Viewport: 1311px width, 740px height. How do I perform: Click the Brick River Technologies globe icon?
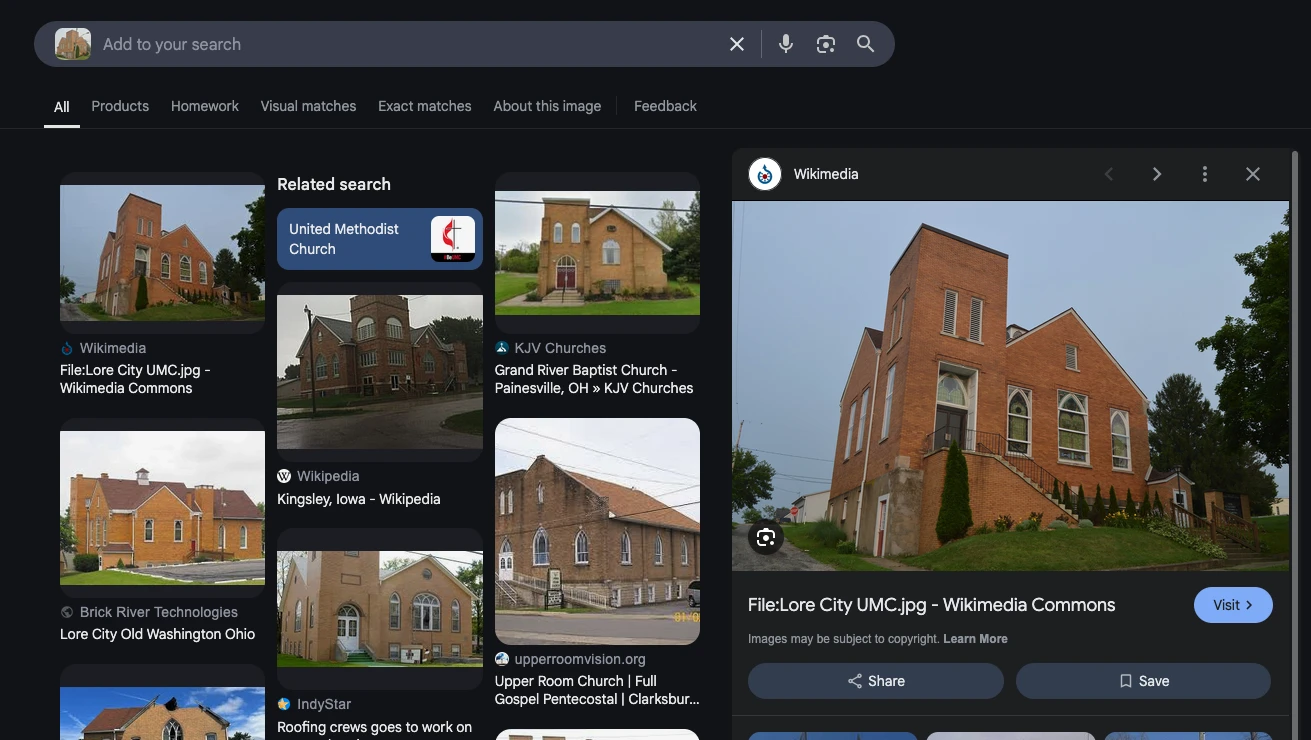[x=67, y=612]
